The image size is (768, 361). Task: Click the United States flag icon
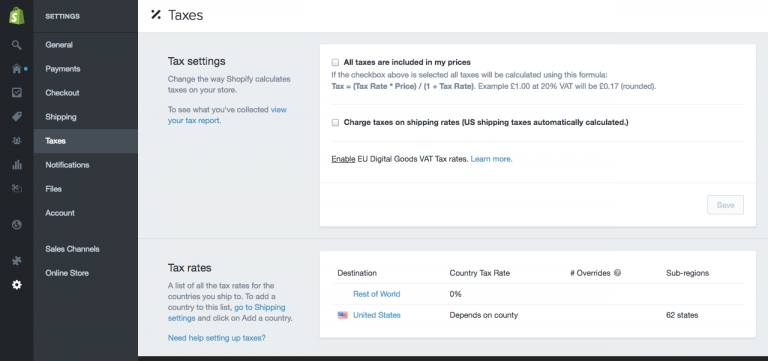coord(342,315)
